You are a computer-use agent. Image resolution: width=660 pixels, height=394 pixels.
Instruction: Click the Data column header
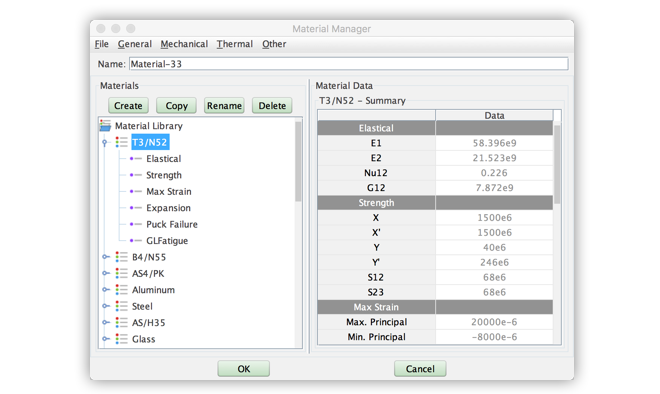[494, 115]
